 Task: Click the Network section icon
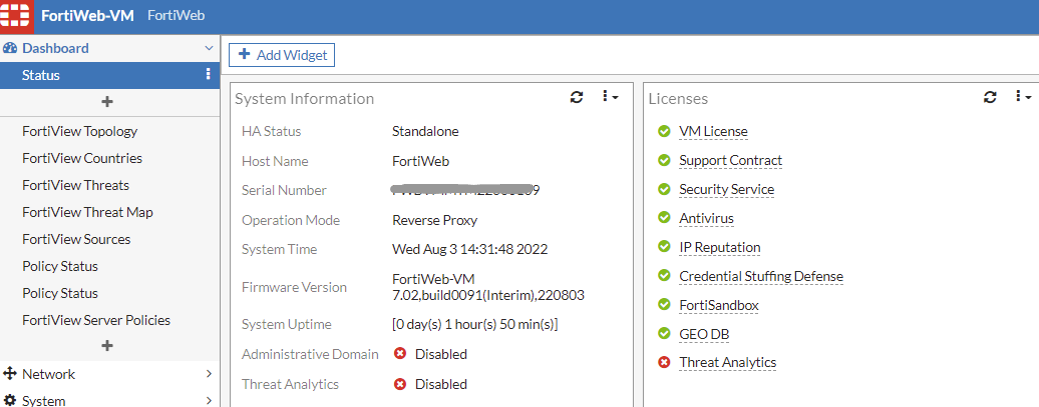pyautogui.click(x=10, y=374)
